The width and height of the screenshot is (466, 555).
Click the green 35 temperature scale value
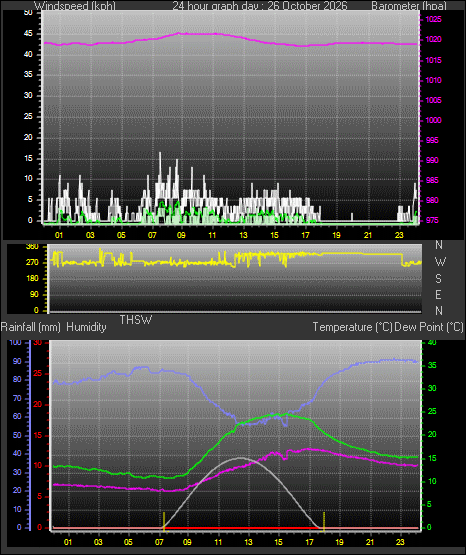tap(432, 365)
